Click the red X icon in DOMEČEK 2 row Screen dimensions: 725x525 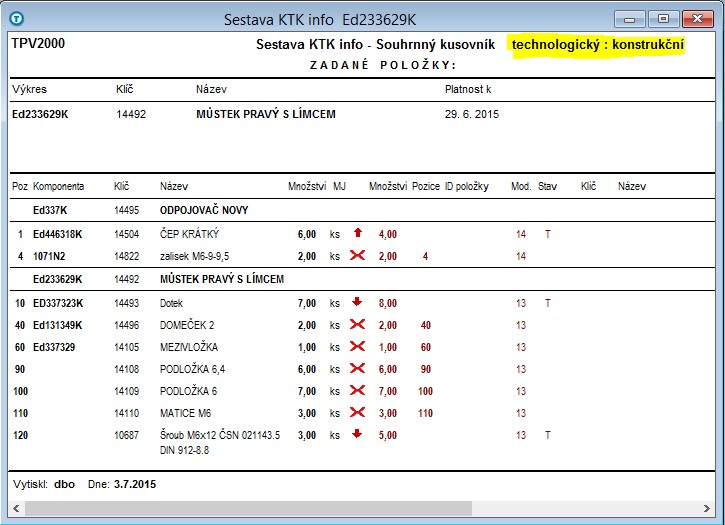357,325
